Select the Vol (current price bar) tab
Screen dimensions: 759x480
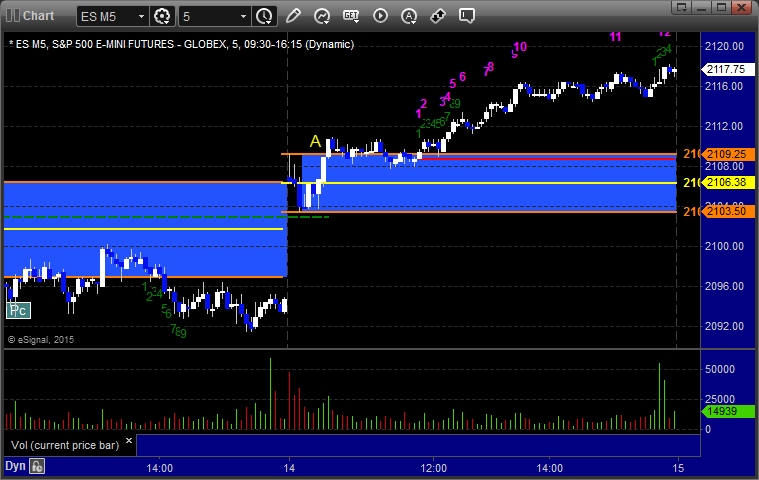coord(65,445)
